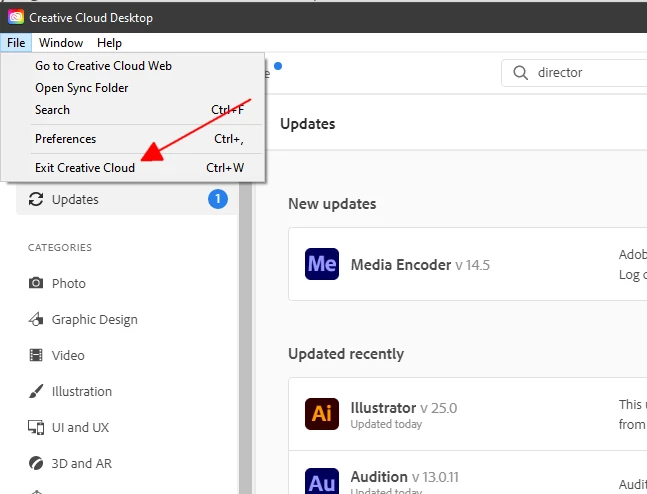Open the Photo category
Screen dimensions: 647x494
point(68,284)
